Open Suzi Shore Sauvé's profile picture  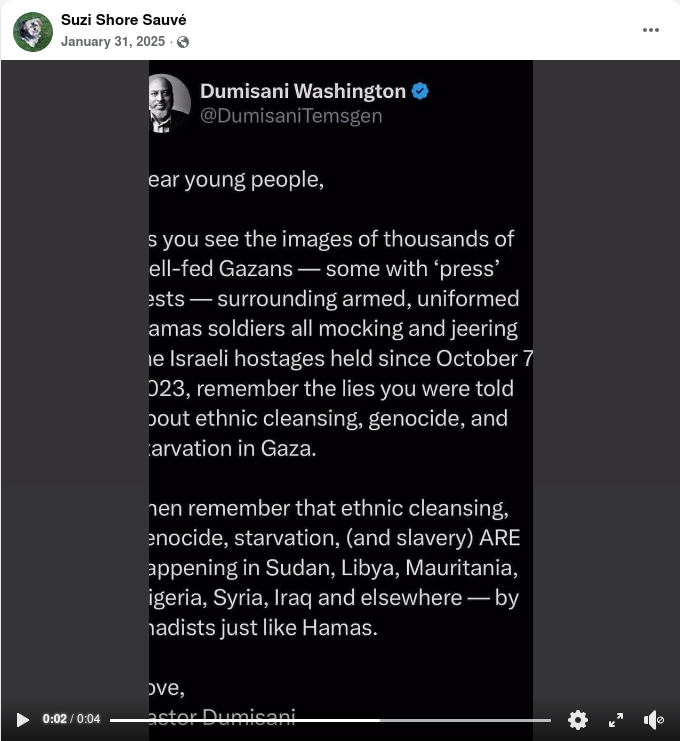(x=33, y=32)
